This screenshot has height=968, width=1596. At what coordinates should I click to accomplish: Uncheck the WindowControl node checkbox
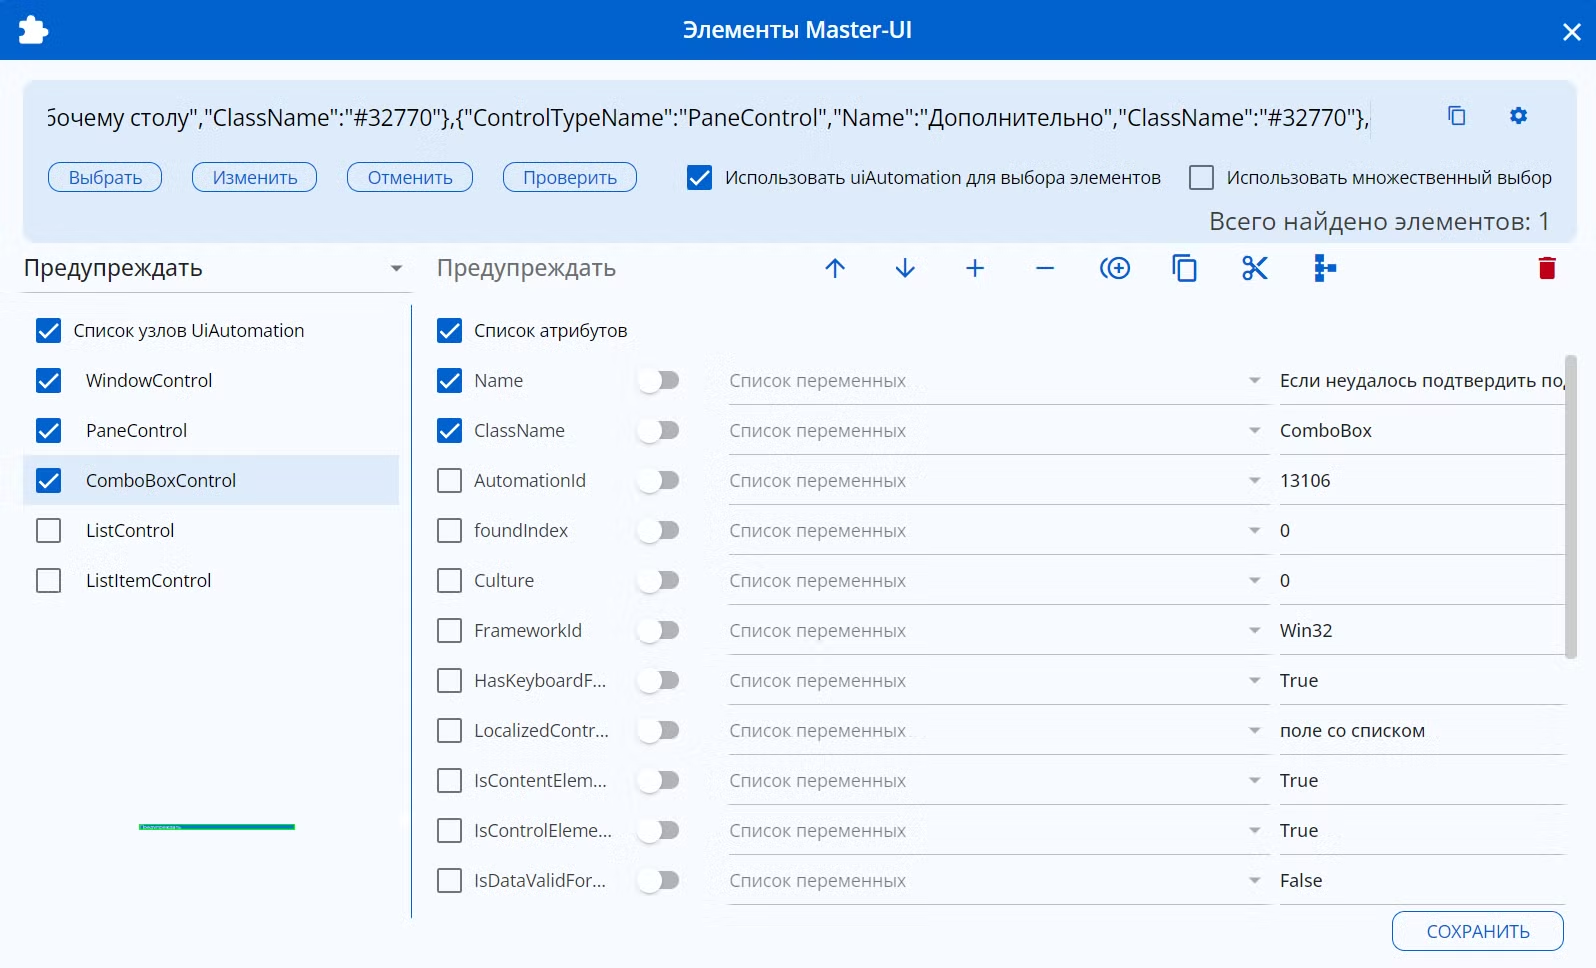(x=48, y=381)
